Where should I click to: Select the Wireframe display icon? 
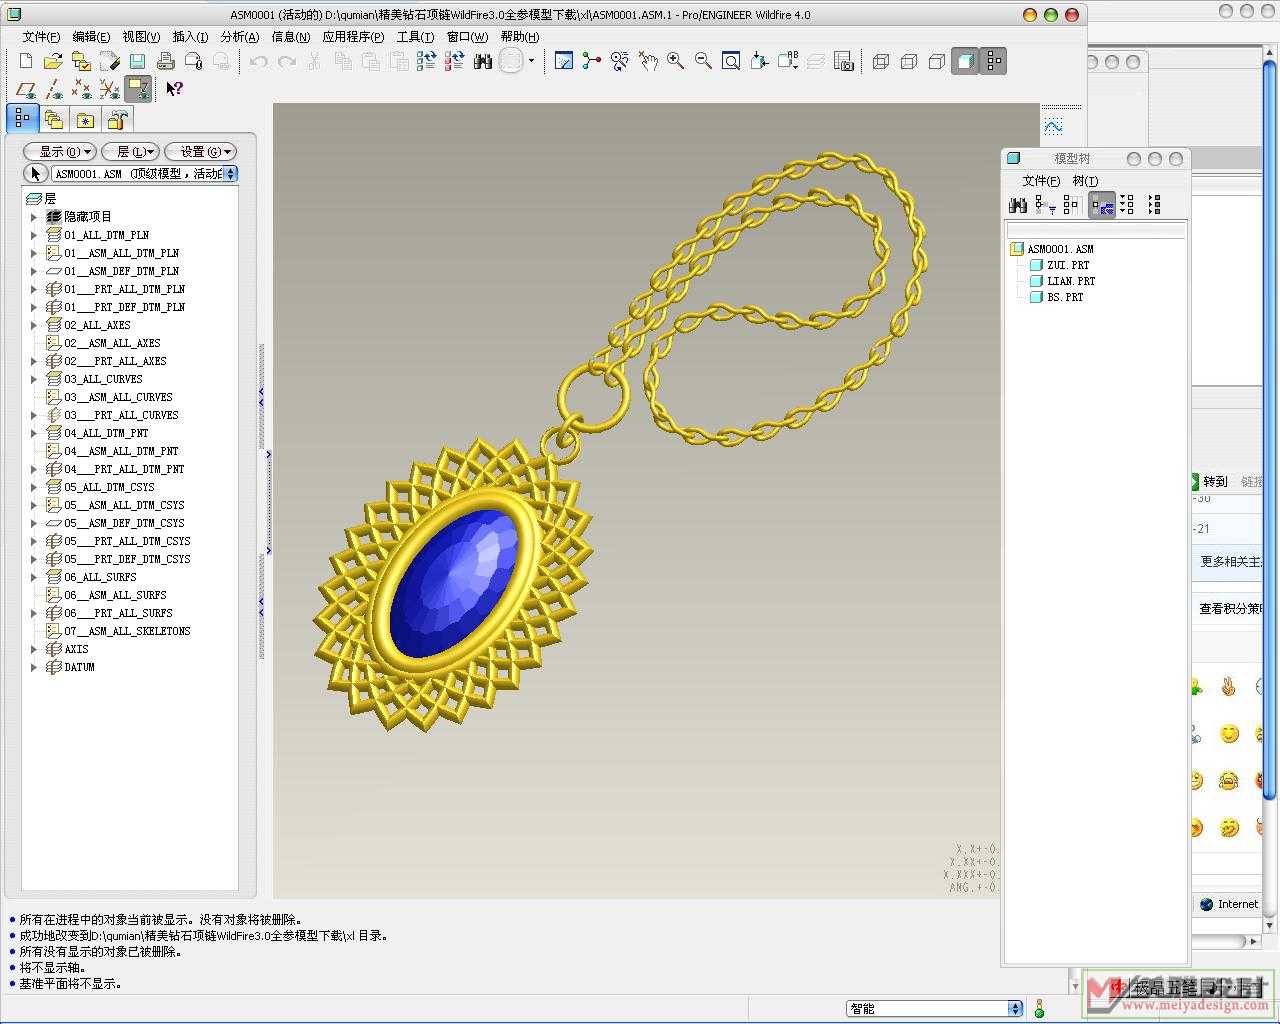[x=881, y=61]
